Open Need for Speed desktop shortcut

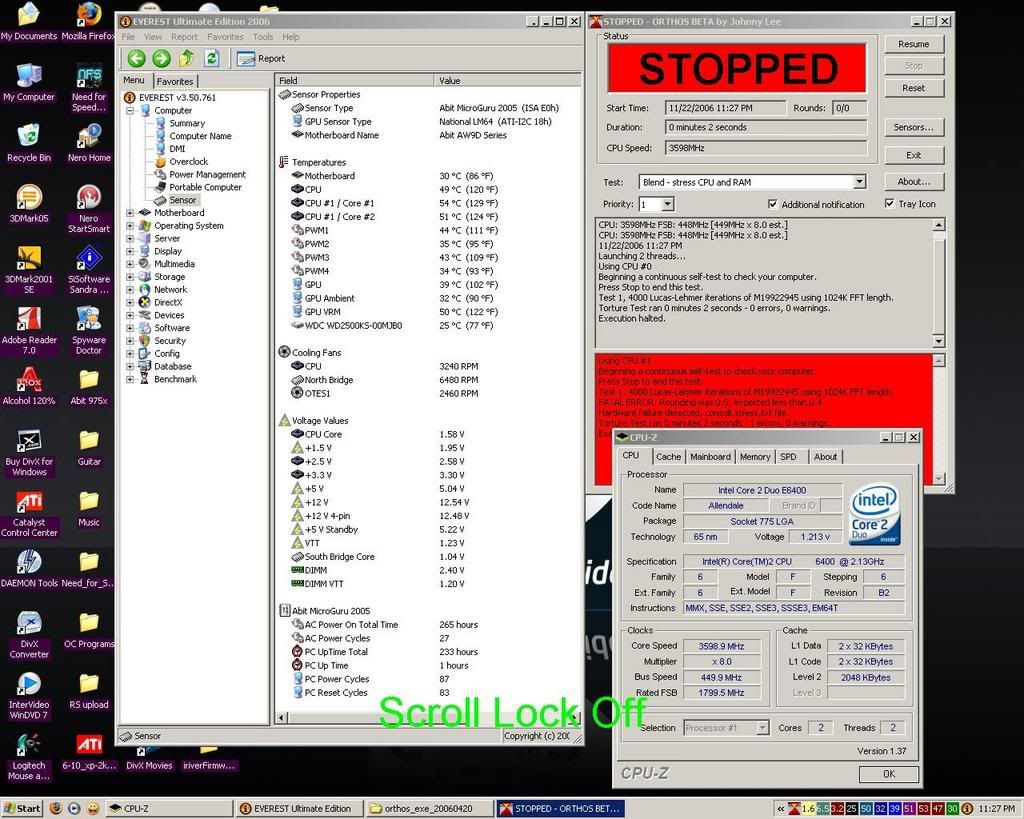tap(89, 88)
